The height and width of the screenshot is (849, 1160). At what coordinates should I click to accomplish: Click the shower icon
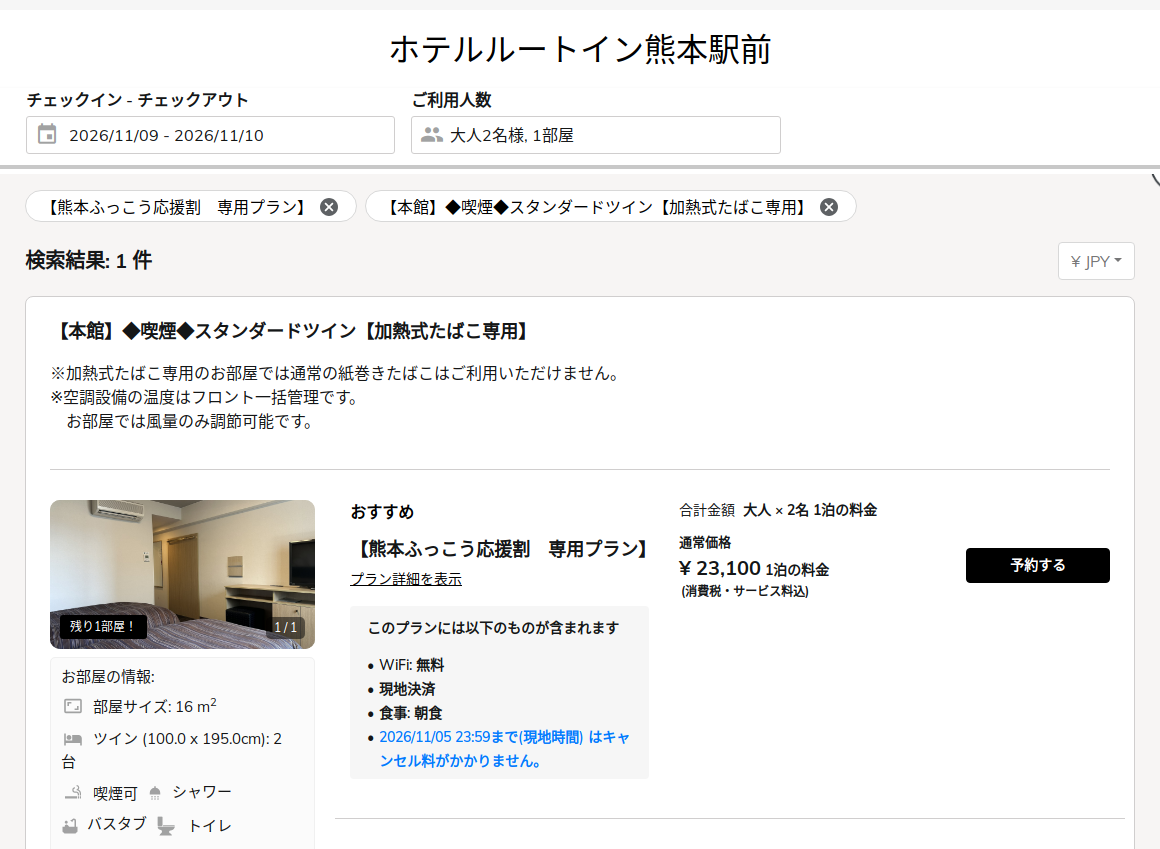click(x=155, y=793)
